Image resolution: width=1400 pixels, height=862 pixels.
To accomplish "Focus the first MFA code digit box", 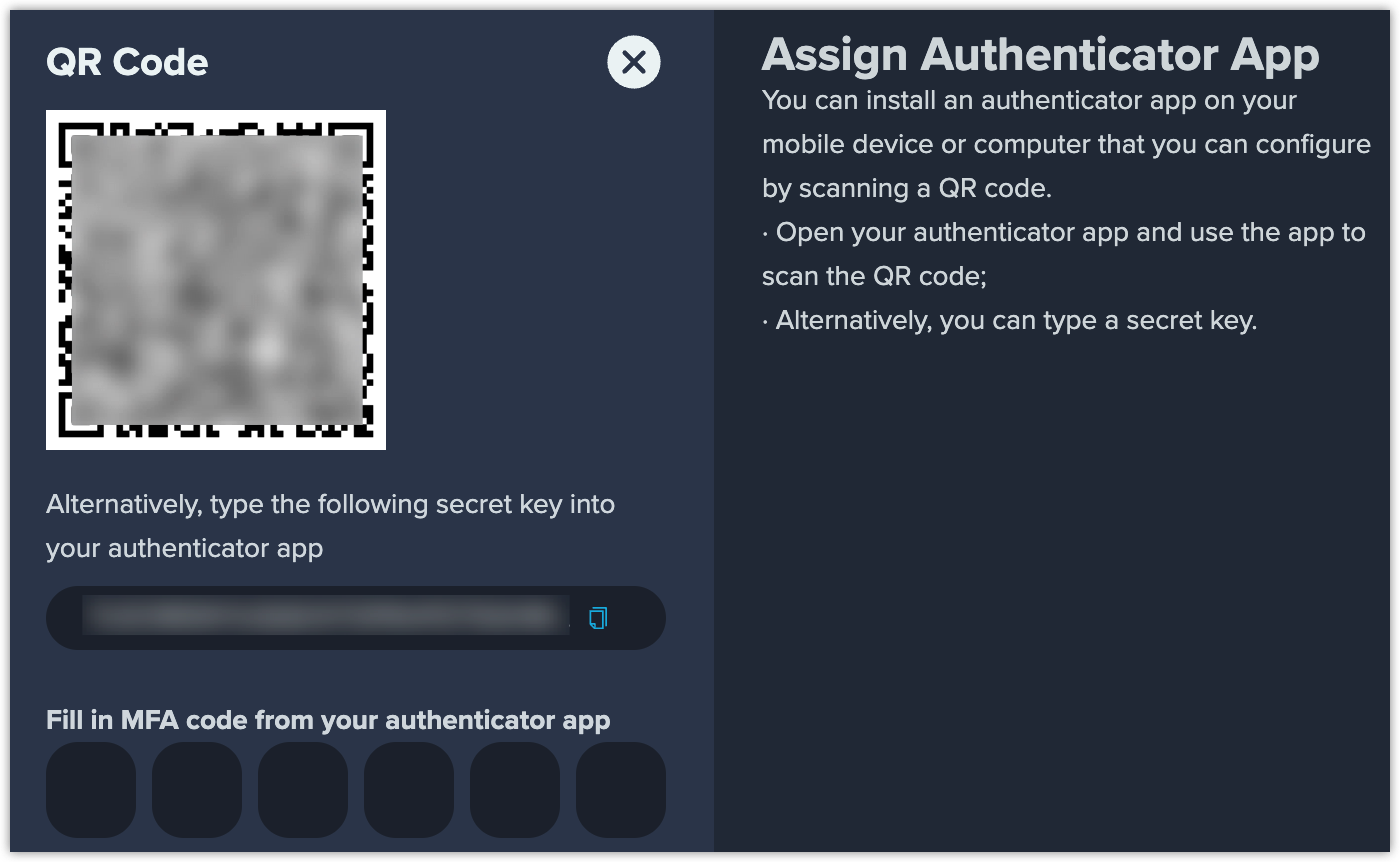I will [x=91, y=789].
